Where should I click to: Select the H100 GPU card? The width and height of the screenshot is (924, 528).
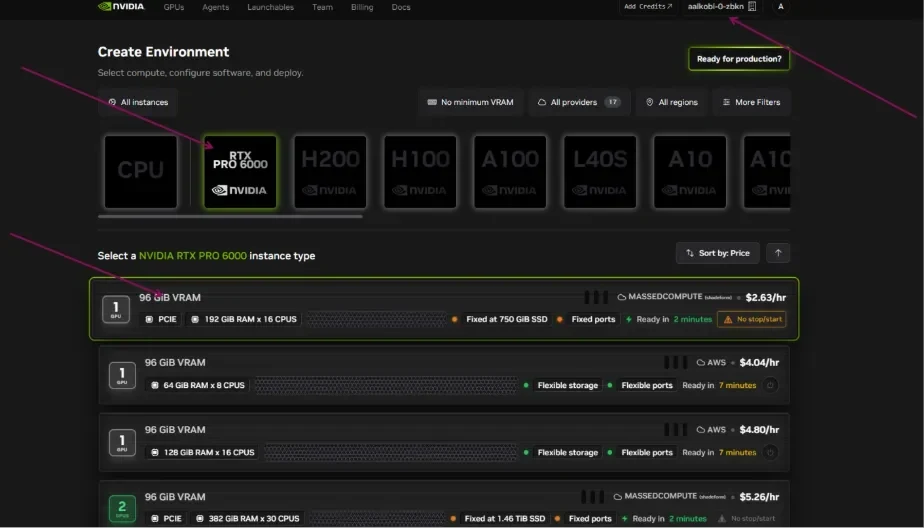420,171
